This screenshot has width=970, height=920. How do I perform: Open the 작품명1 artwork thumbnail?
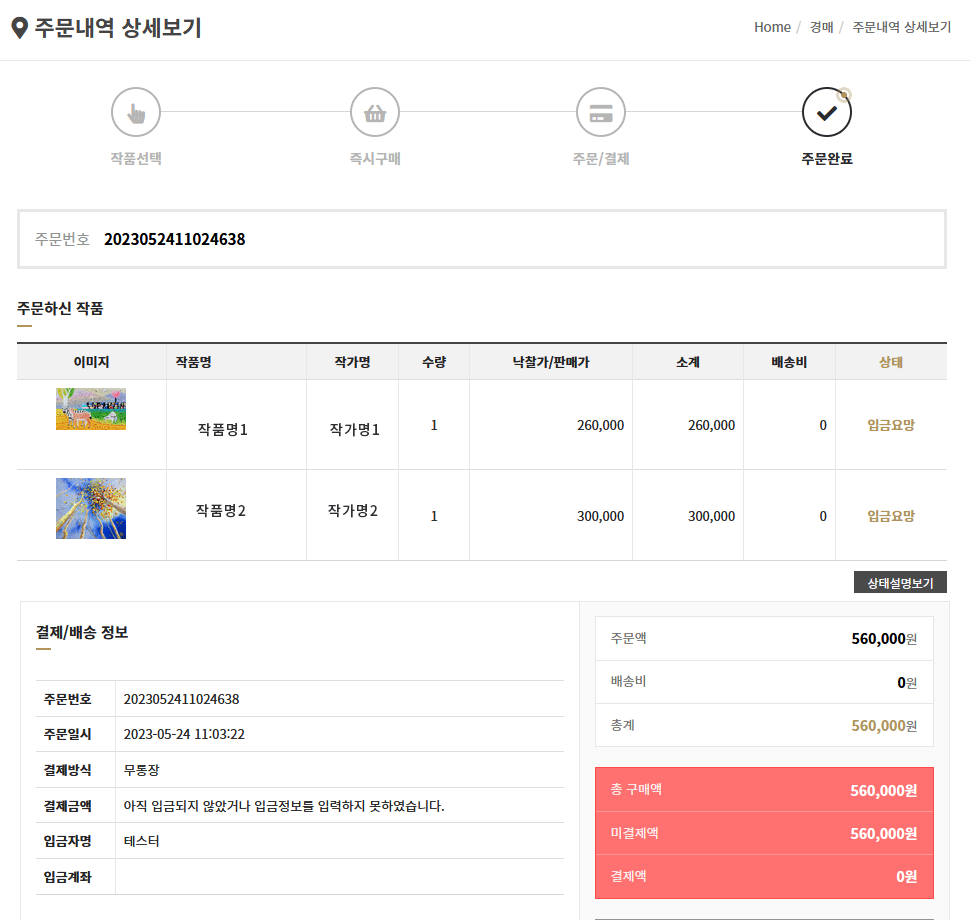(x=91, y=409)
